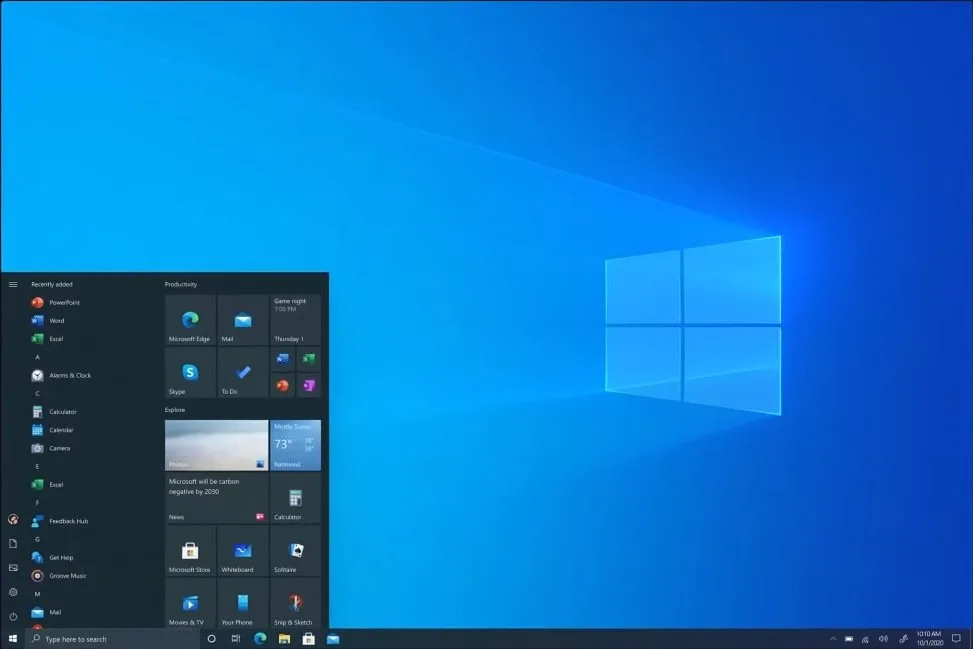Viewport: 973px width, 649px height.
Task: Open the Pictures icon in Start rail
Action: pos(13,568)
